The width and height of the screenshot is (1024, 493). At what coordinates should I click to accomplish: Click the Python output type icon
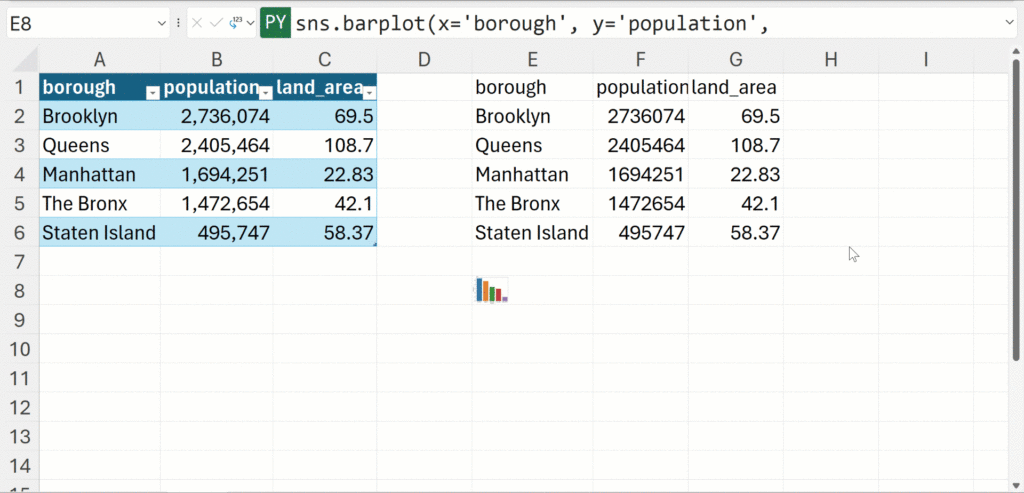tap(235, 24)
